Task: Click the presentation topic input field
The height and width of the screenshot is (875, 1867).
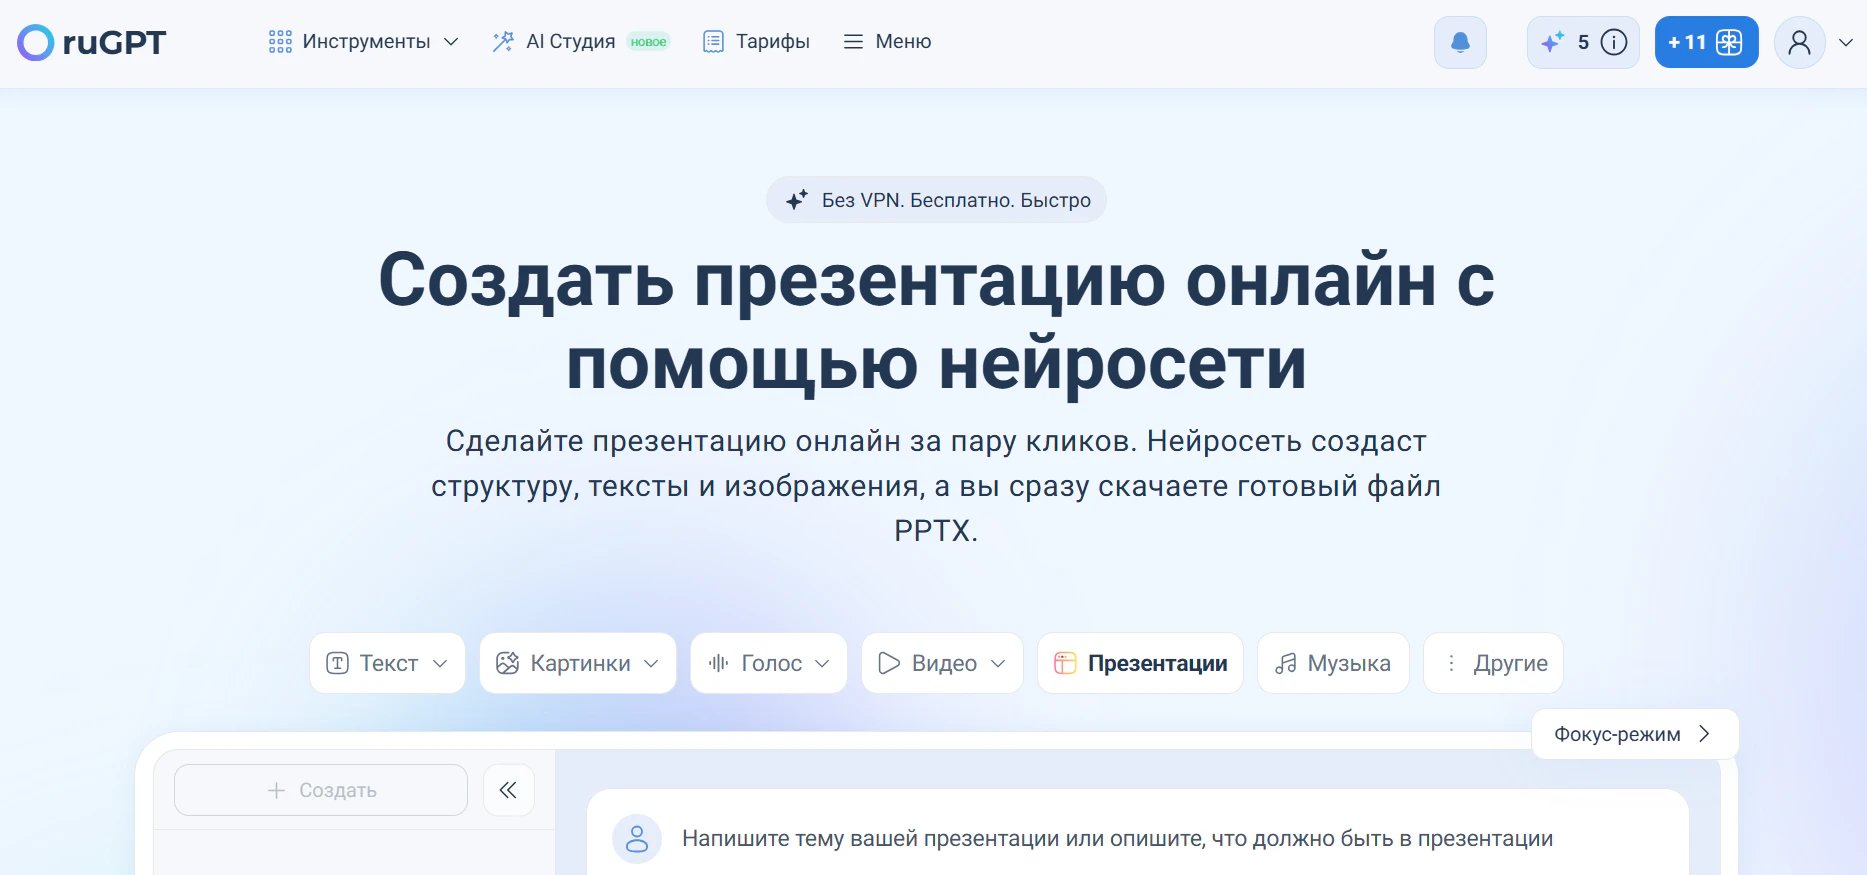Action: tap(1117, 838)
